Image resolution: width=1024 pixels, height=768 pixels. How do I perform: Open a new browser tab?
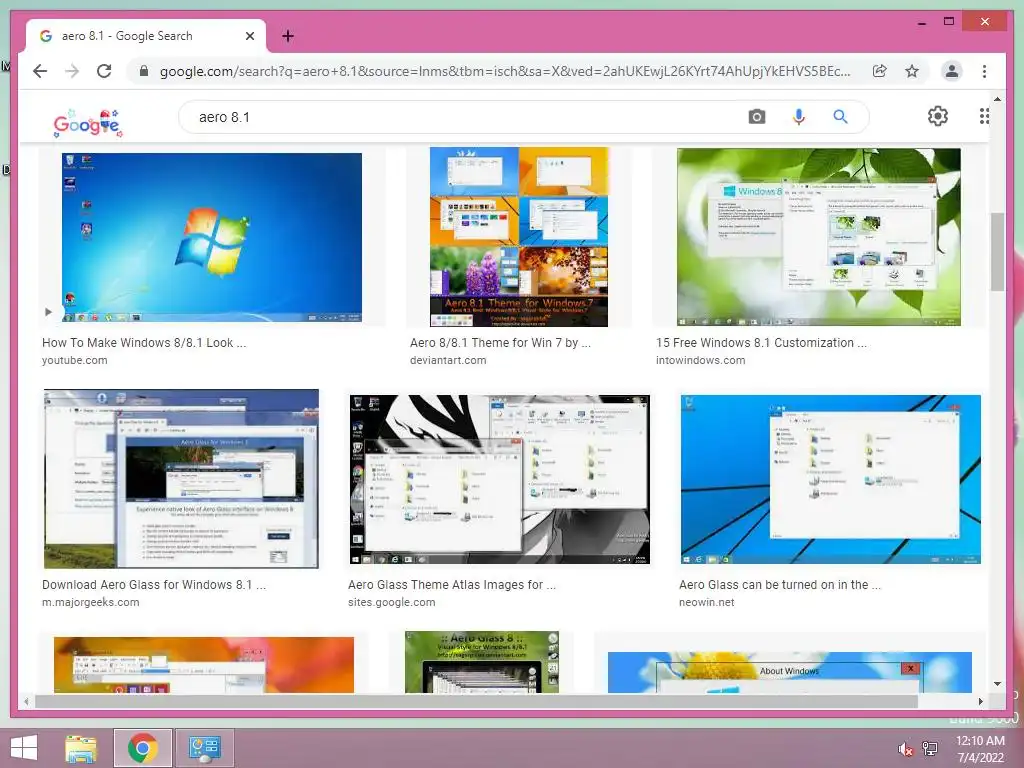click(288, 36)
